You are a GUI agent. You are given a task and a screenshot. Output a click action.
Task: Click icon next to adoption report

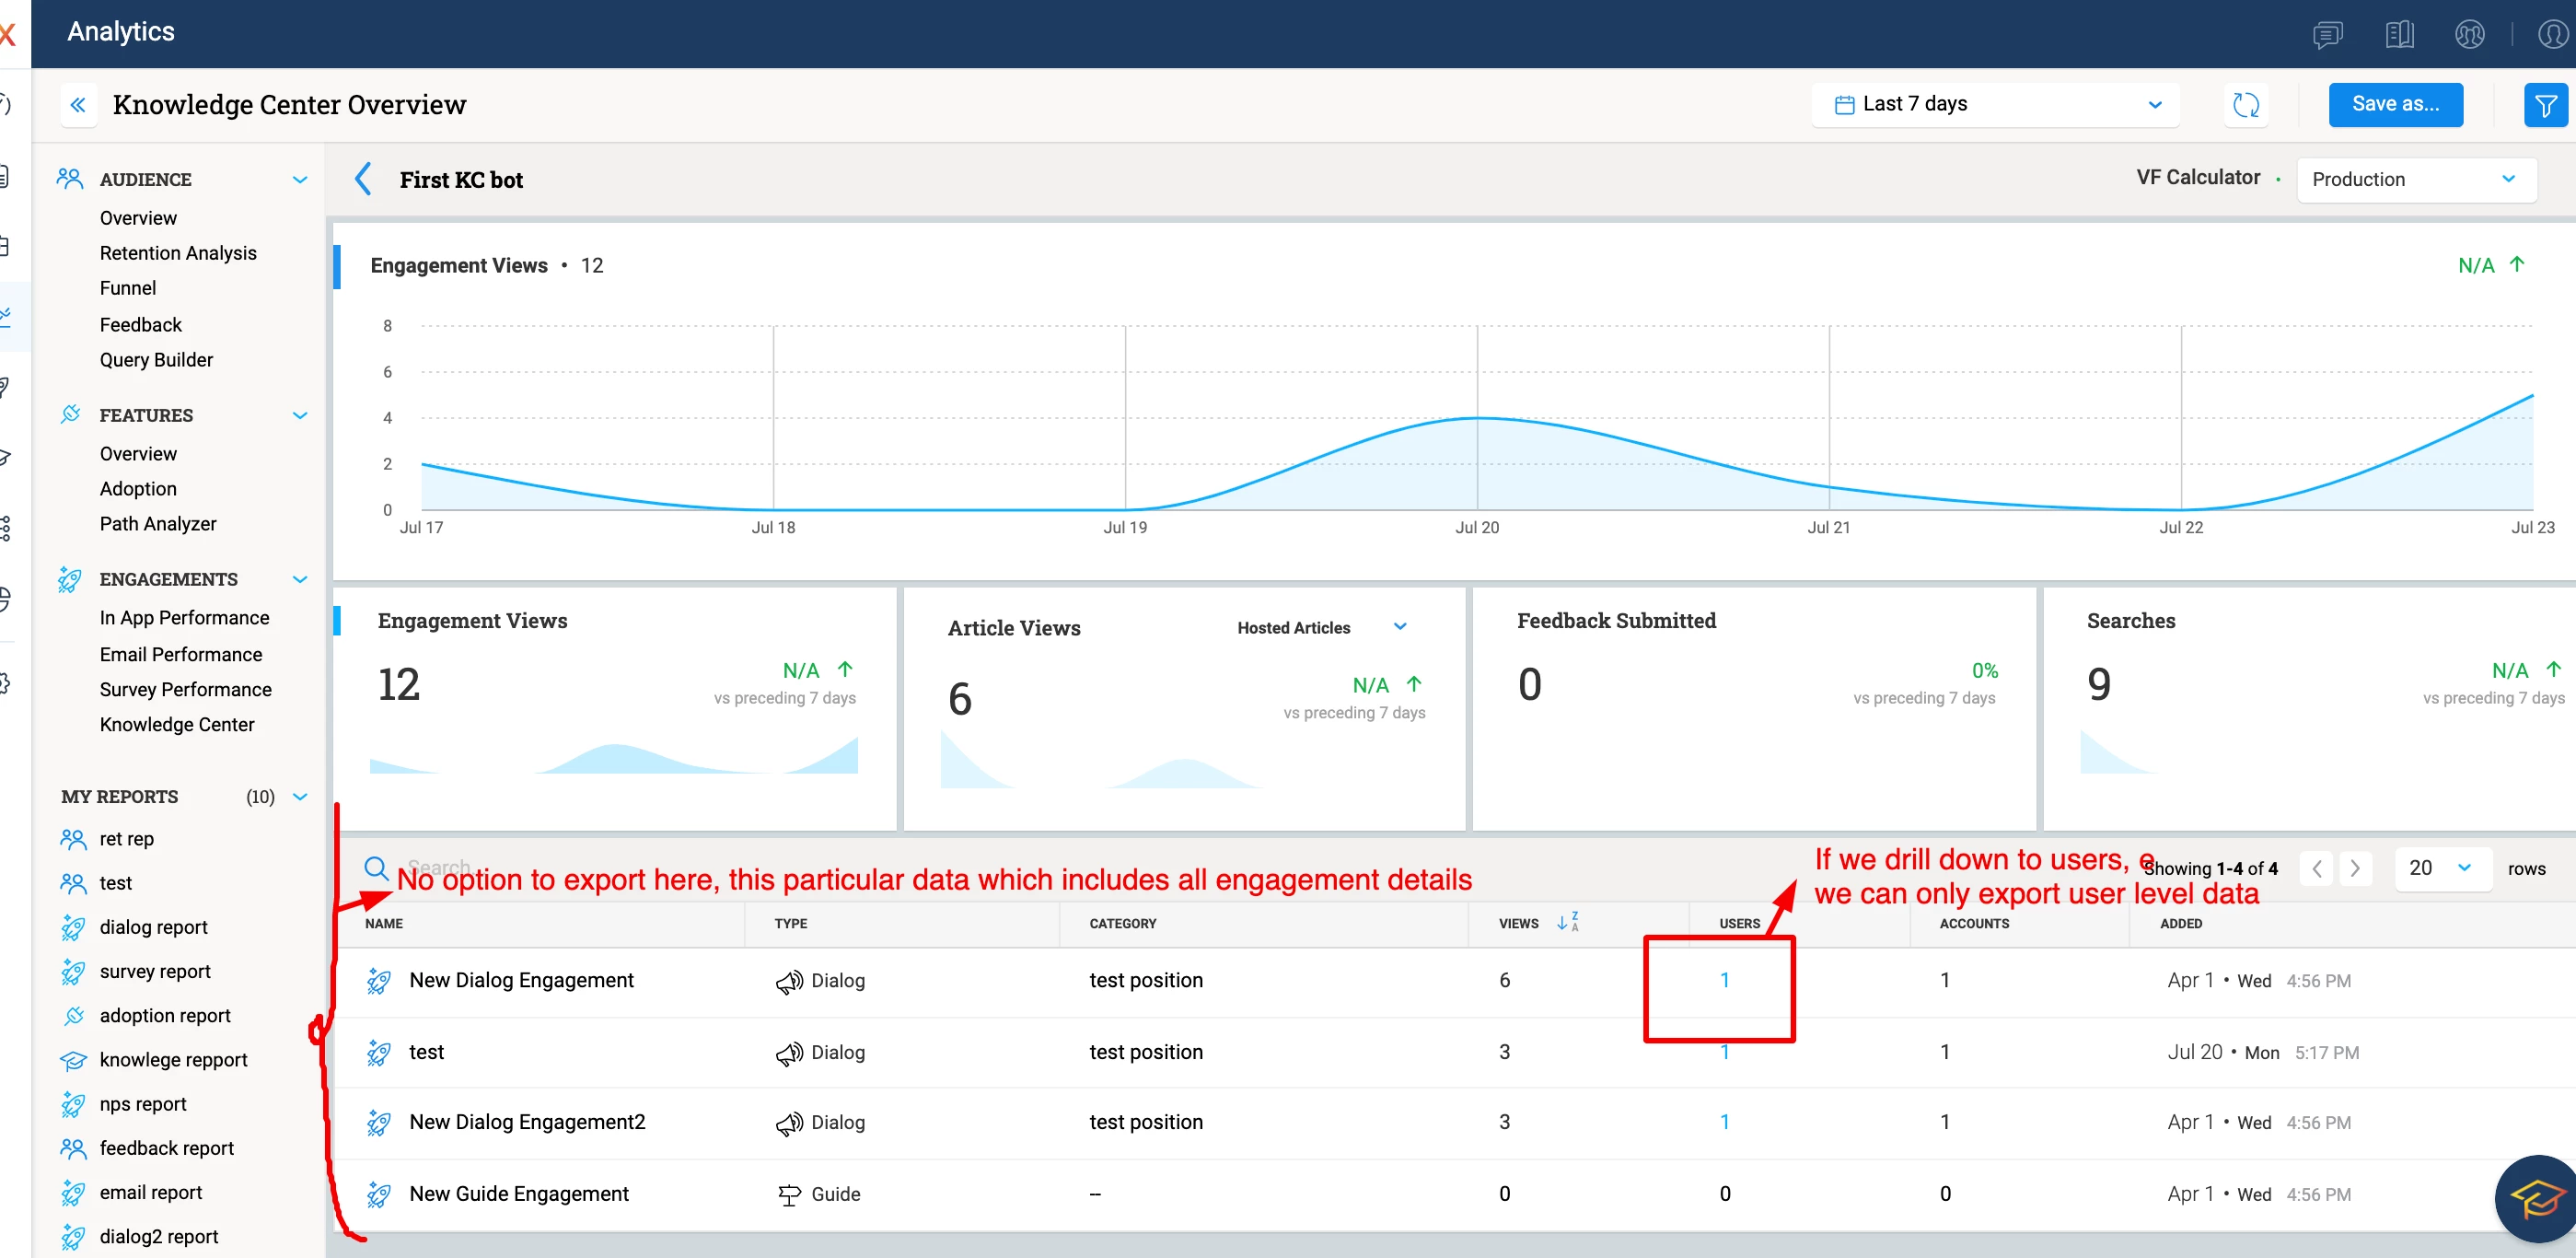coord(73,1015)
